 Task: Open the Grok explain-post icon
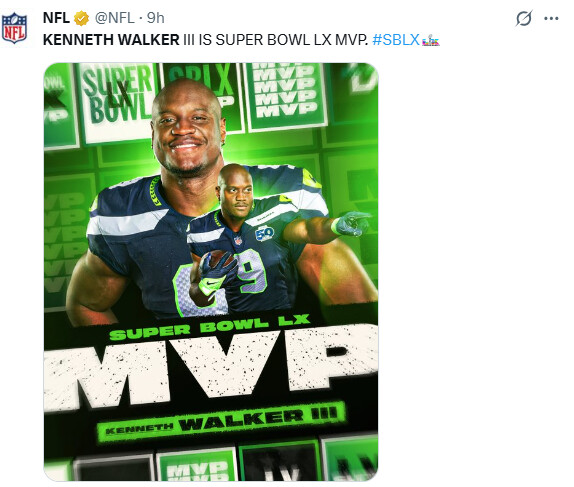coord(523,18)
